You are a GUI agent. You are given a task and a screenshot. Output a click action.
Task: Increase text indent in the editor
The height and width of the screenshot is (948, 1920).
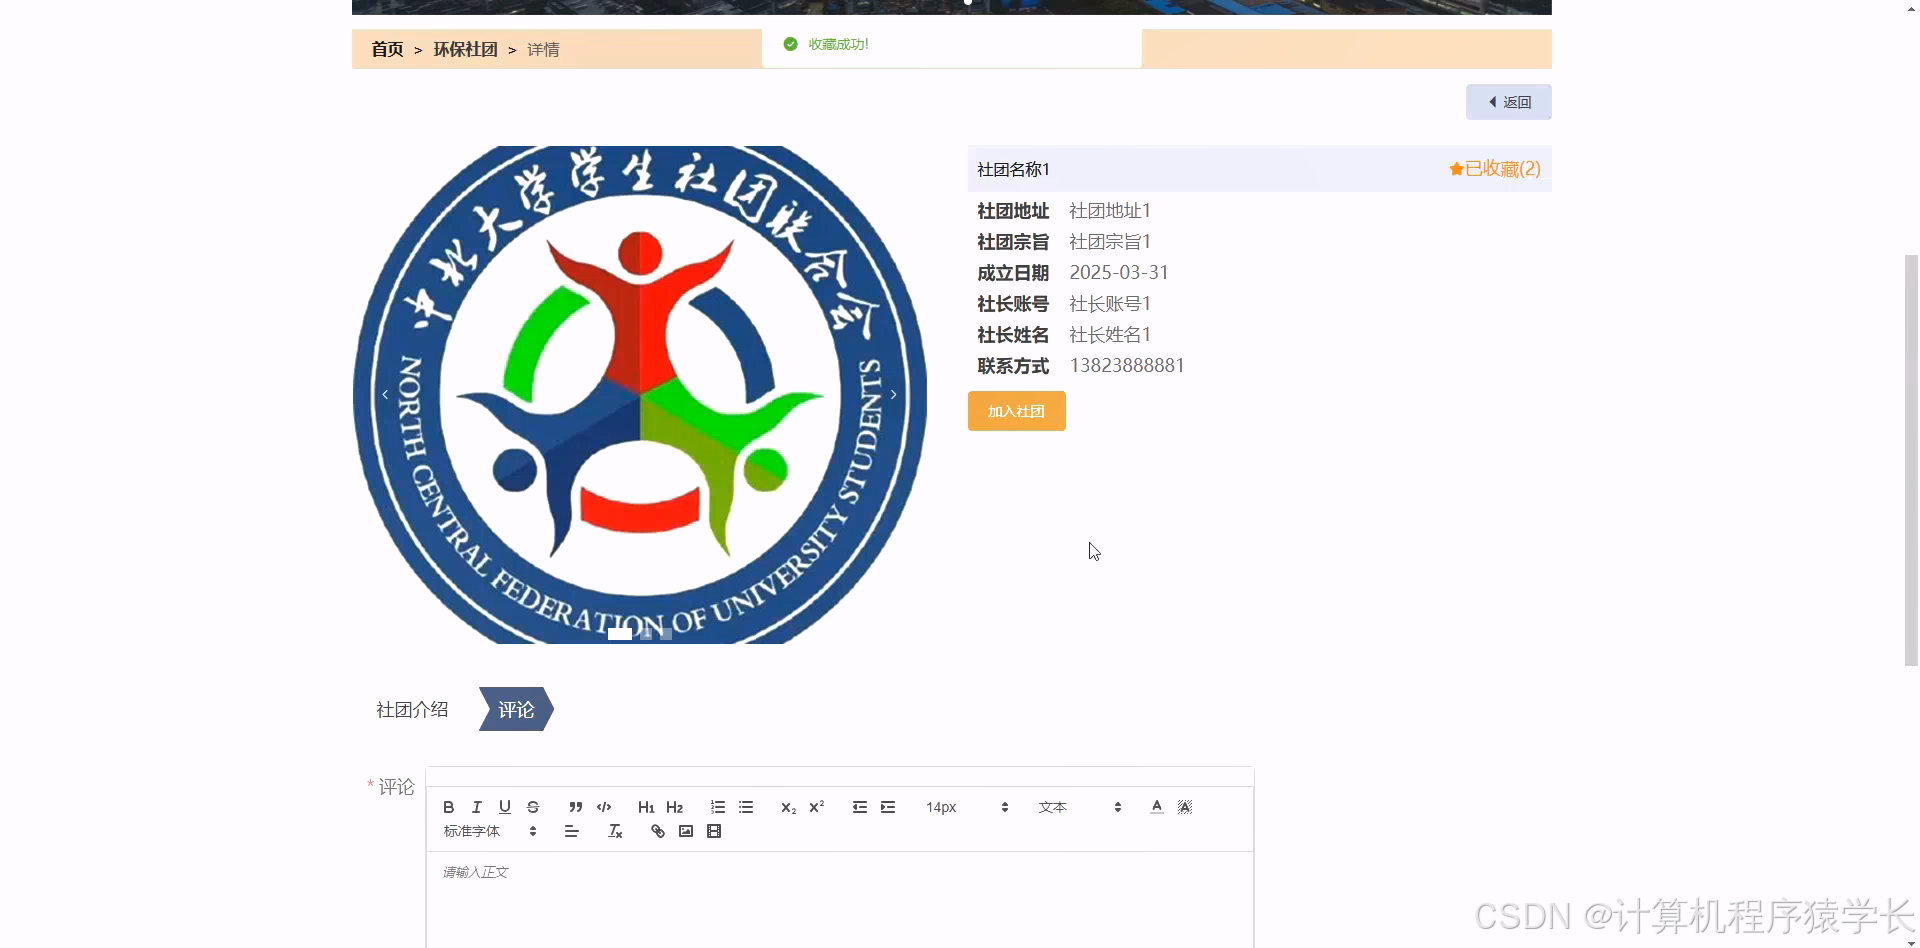(x=888, y=807)
